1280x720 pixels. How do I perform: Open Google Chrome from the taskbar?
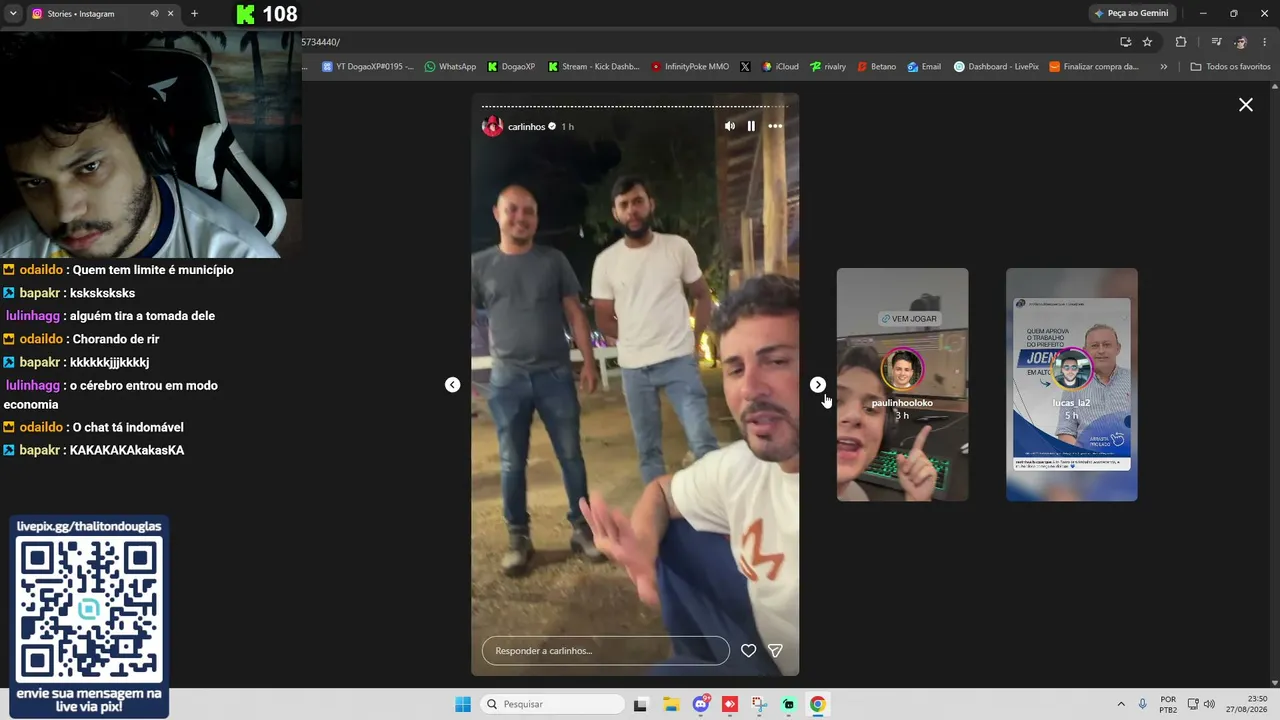click(818, 704)
